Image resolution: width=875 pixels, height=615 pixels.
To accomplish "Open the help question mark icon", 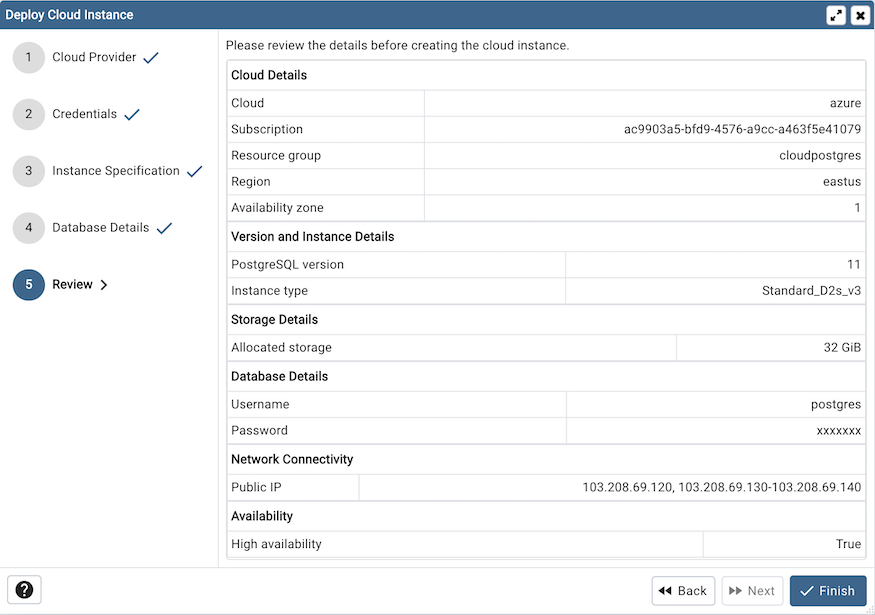I will (x=24, y=590).
